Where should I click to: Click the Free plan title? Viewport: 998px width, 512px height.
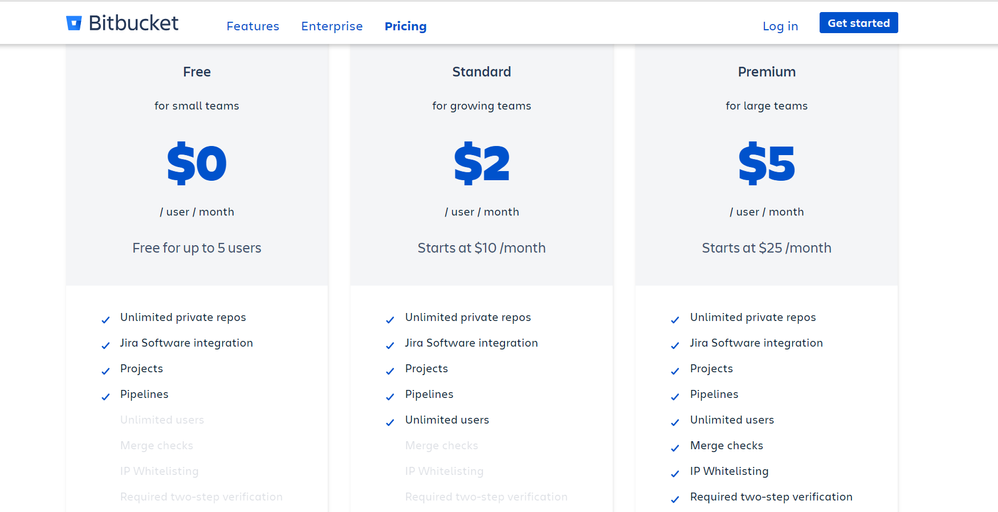[x=197, y=72]
